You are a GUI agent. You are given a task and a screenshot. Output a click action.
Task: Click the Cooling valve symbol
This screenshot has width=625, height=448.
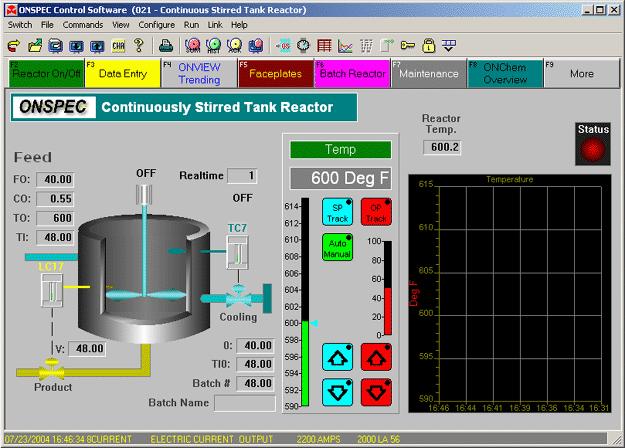pos(238,297)
